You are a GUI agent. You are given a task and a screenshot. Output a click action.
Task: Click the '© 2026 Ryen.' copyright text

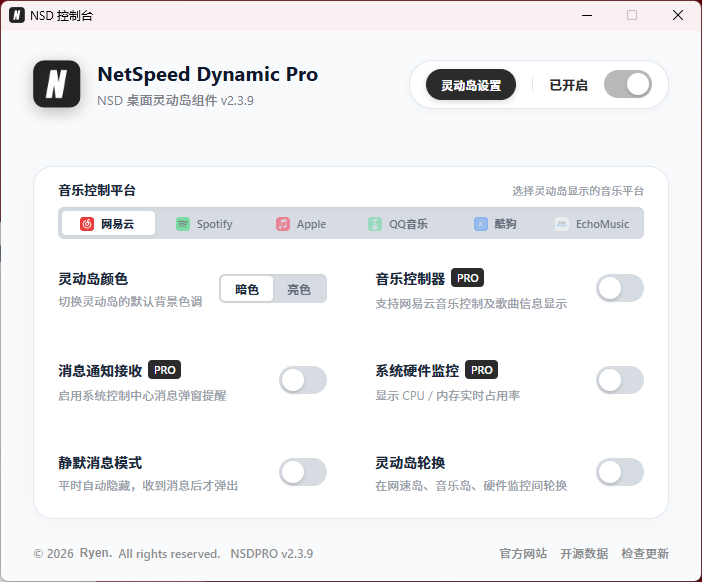click(x=73, y=554)
